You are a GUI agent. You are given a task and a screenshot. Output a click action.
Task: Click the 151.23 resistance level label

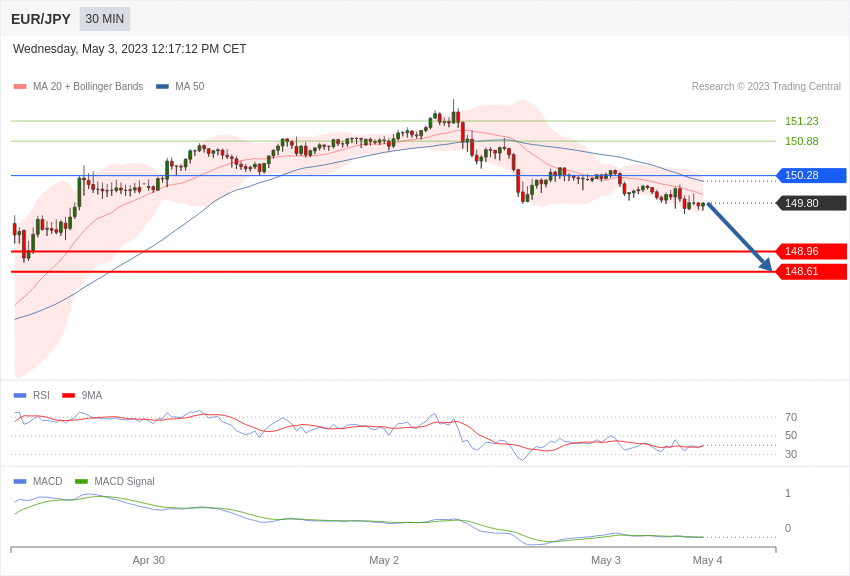coord(802,121)
